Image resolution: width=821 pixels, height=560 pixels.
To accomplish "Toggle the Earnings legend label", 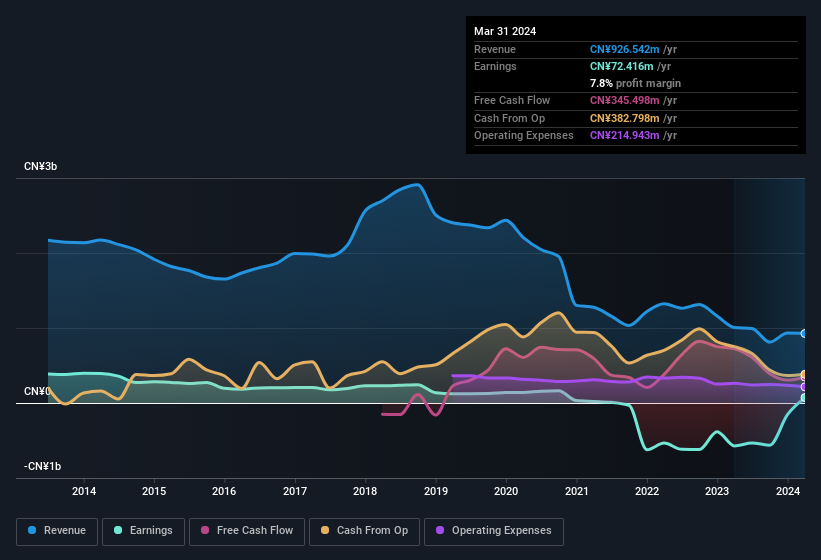I will (150, 530).
